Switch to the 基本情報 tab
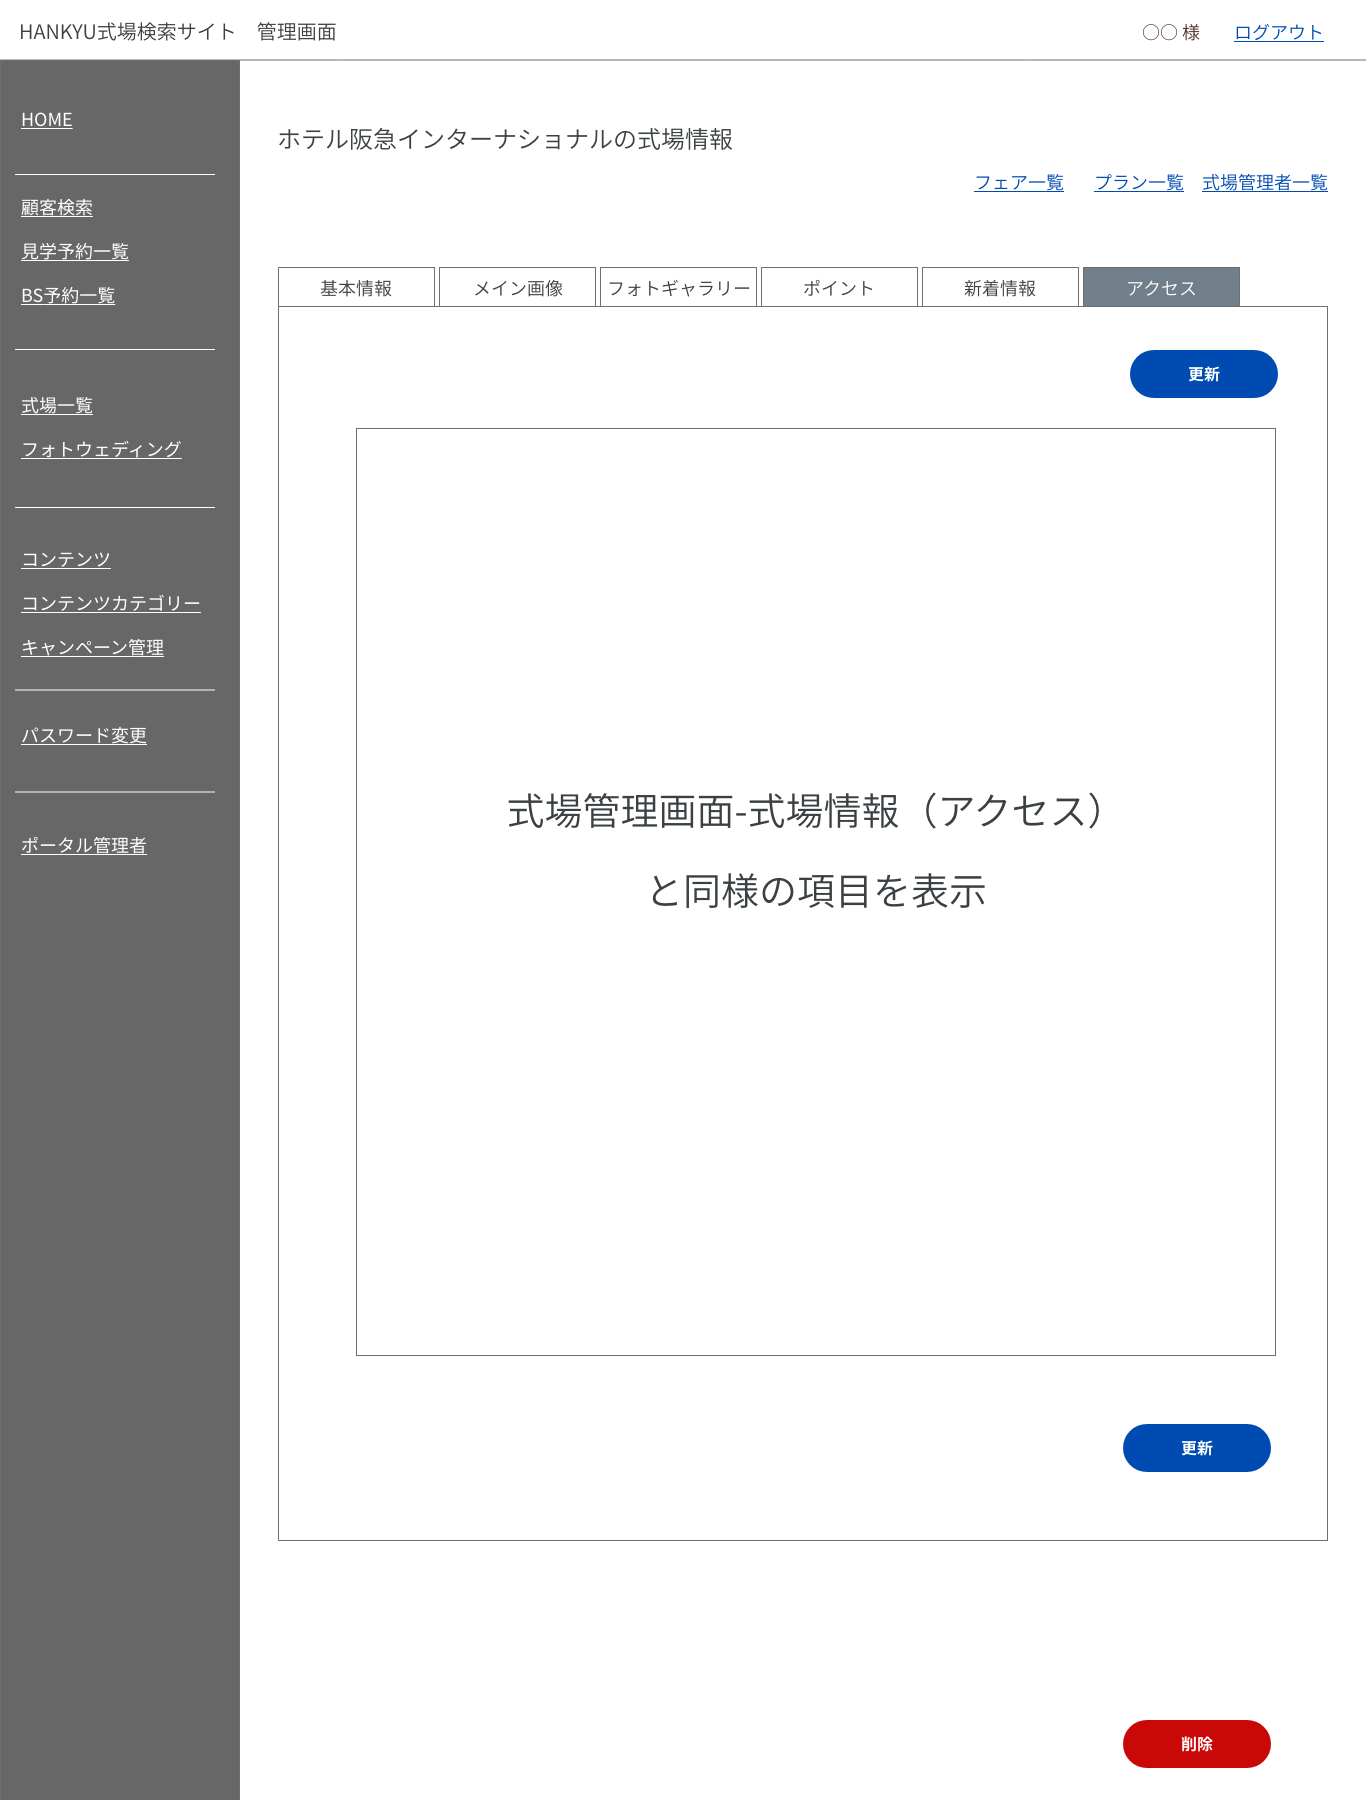This screenshot has height=1800, width=1366. 356,288
